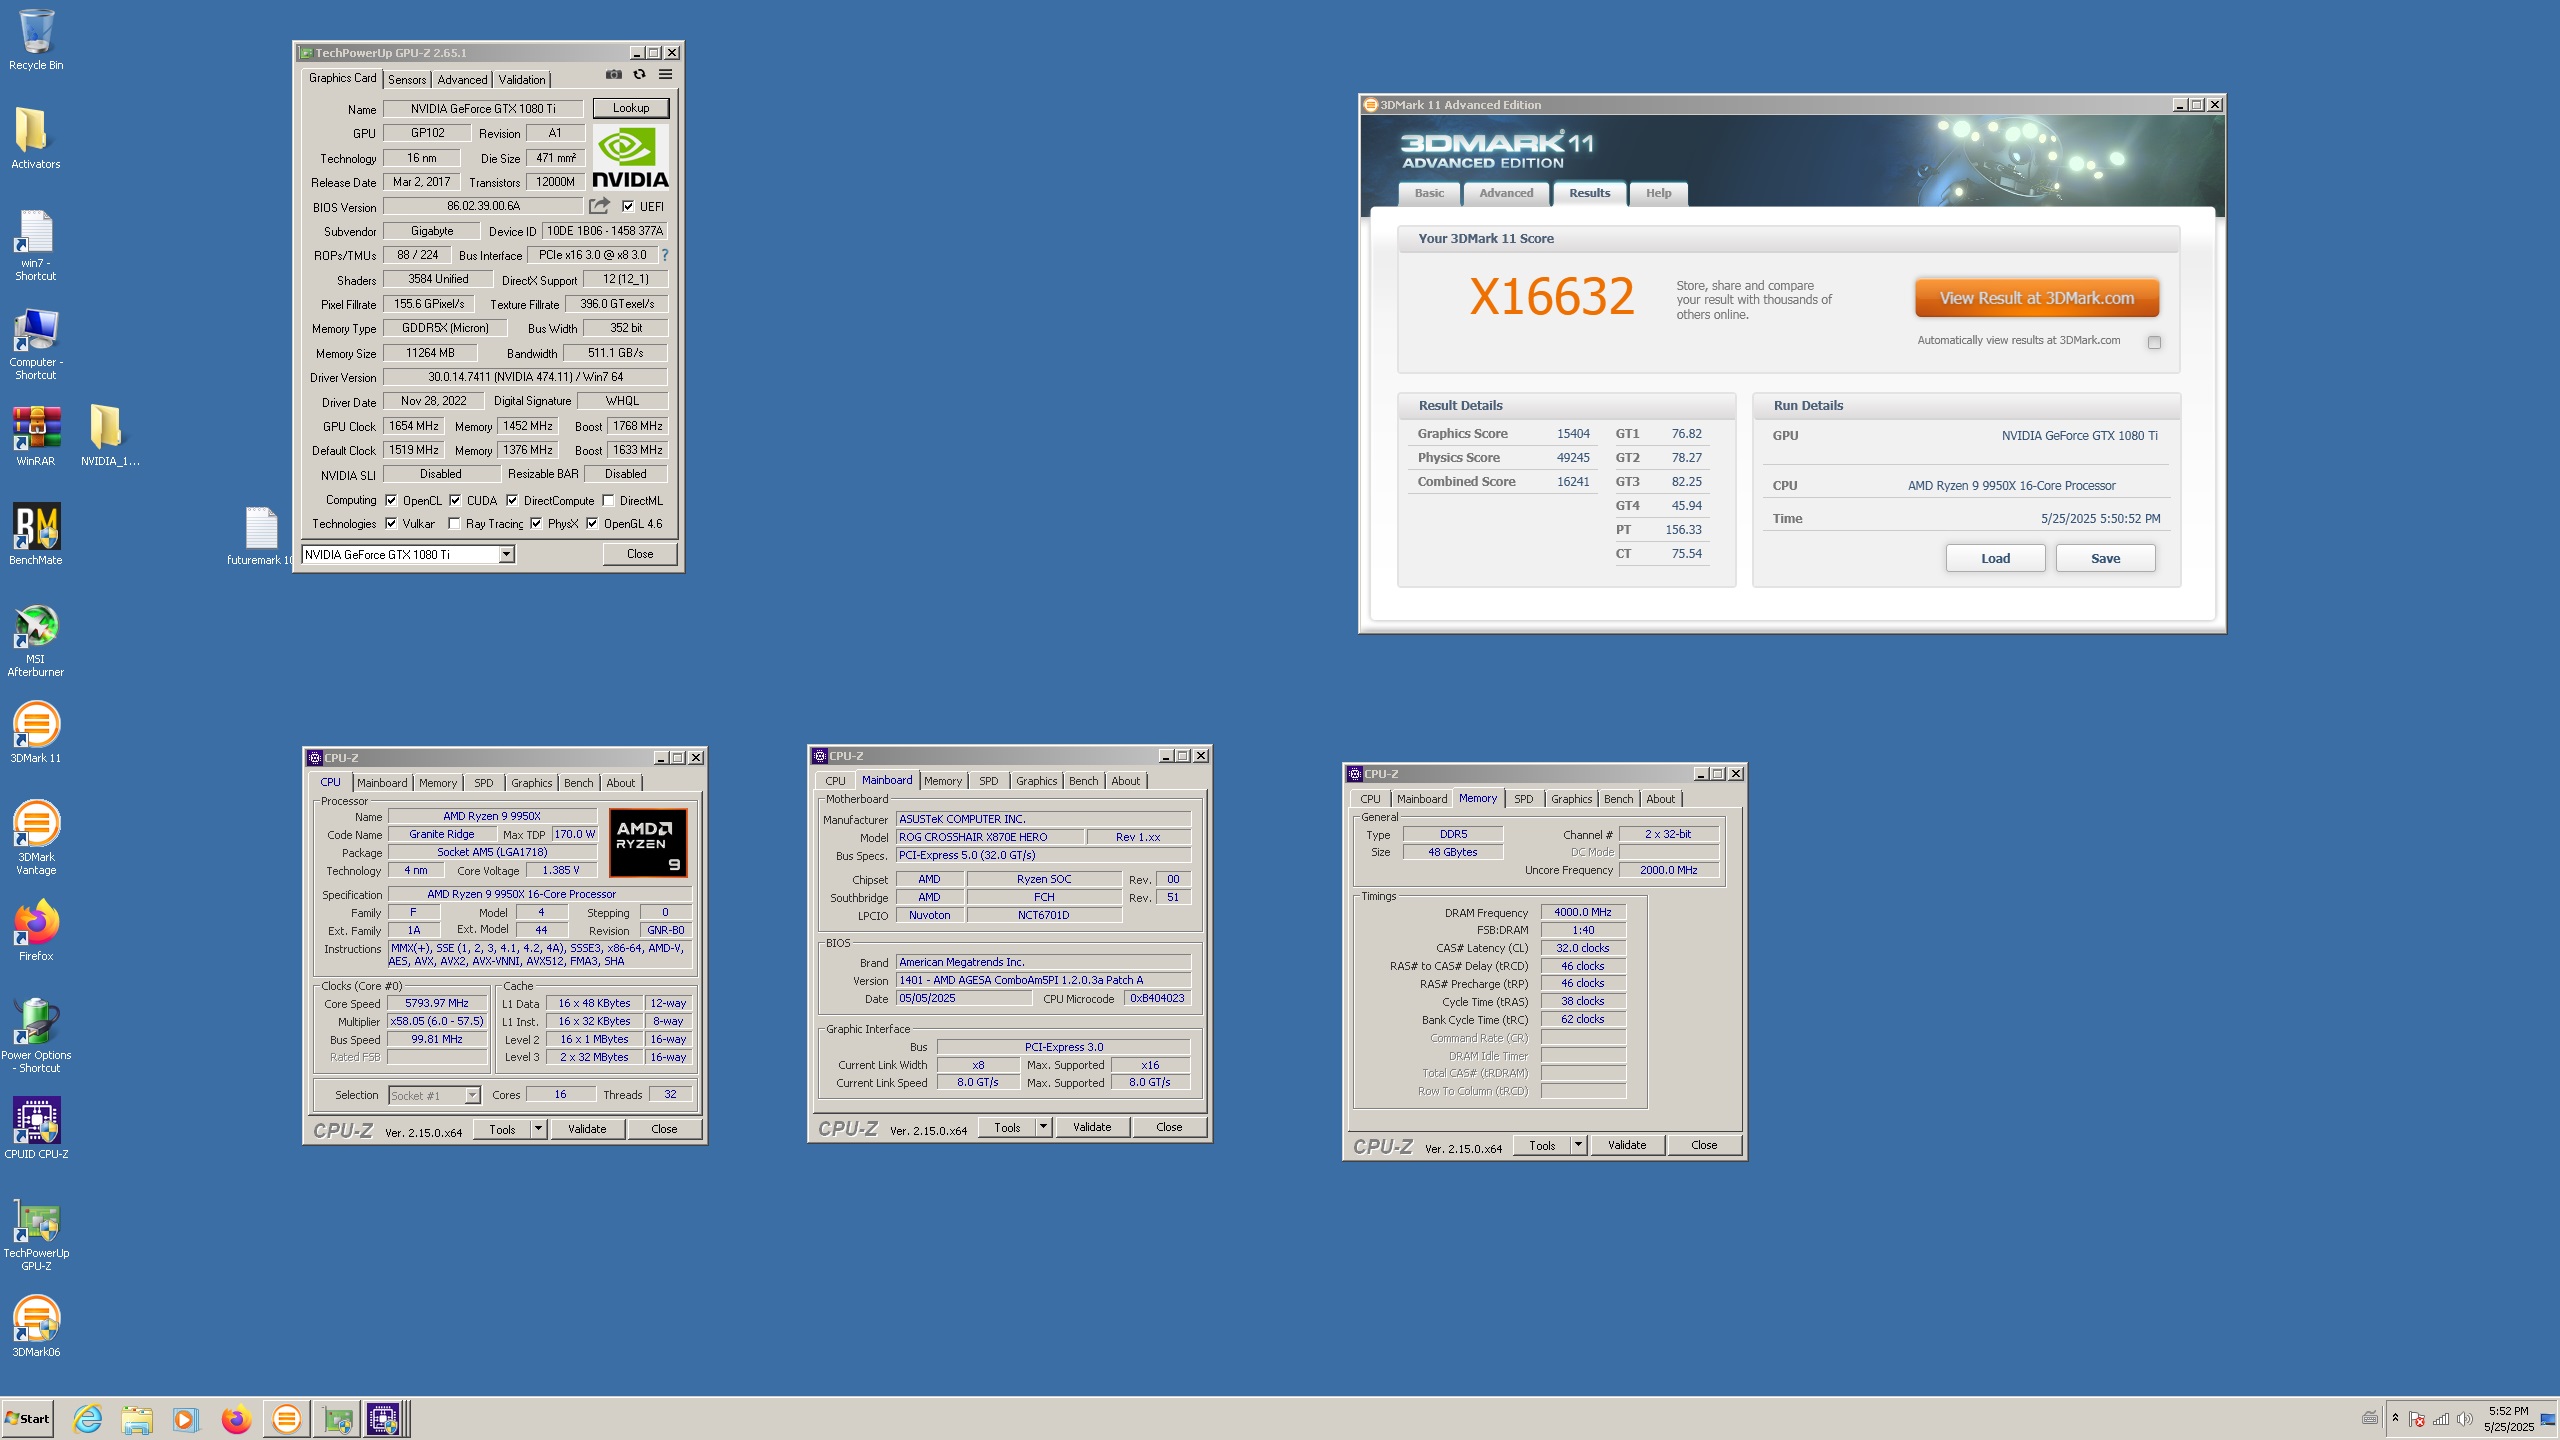Image resolution: width=2560 pixels, height=1440 pixels.
Task: Click View Result at 3DMark.com button
Action: click(2037, 298)
